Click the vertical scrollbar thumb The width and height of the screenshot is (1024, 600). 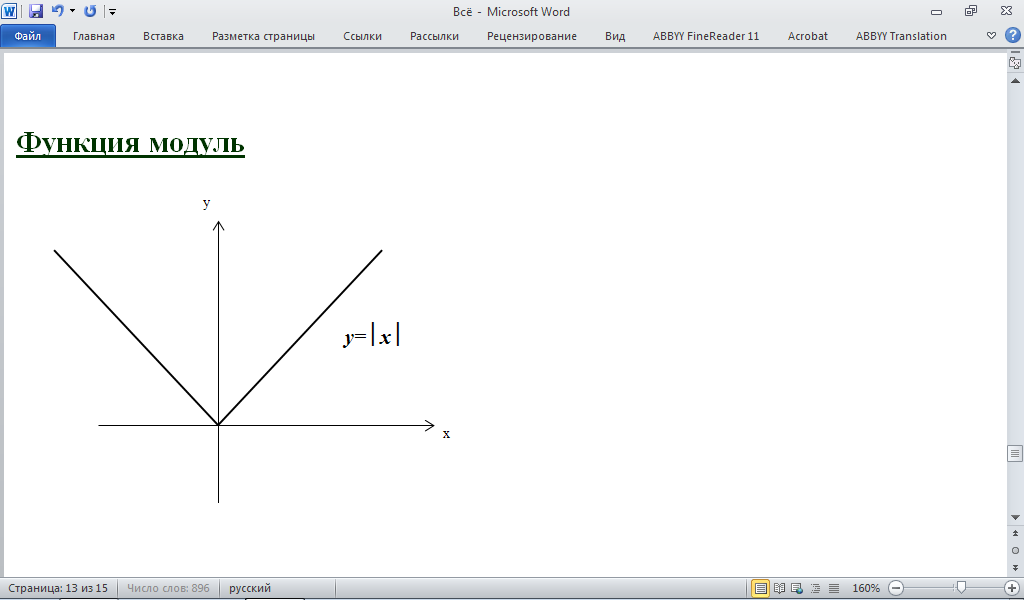point(1015,453)
